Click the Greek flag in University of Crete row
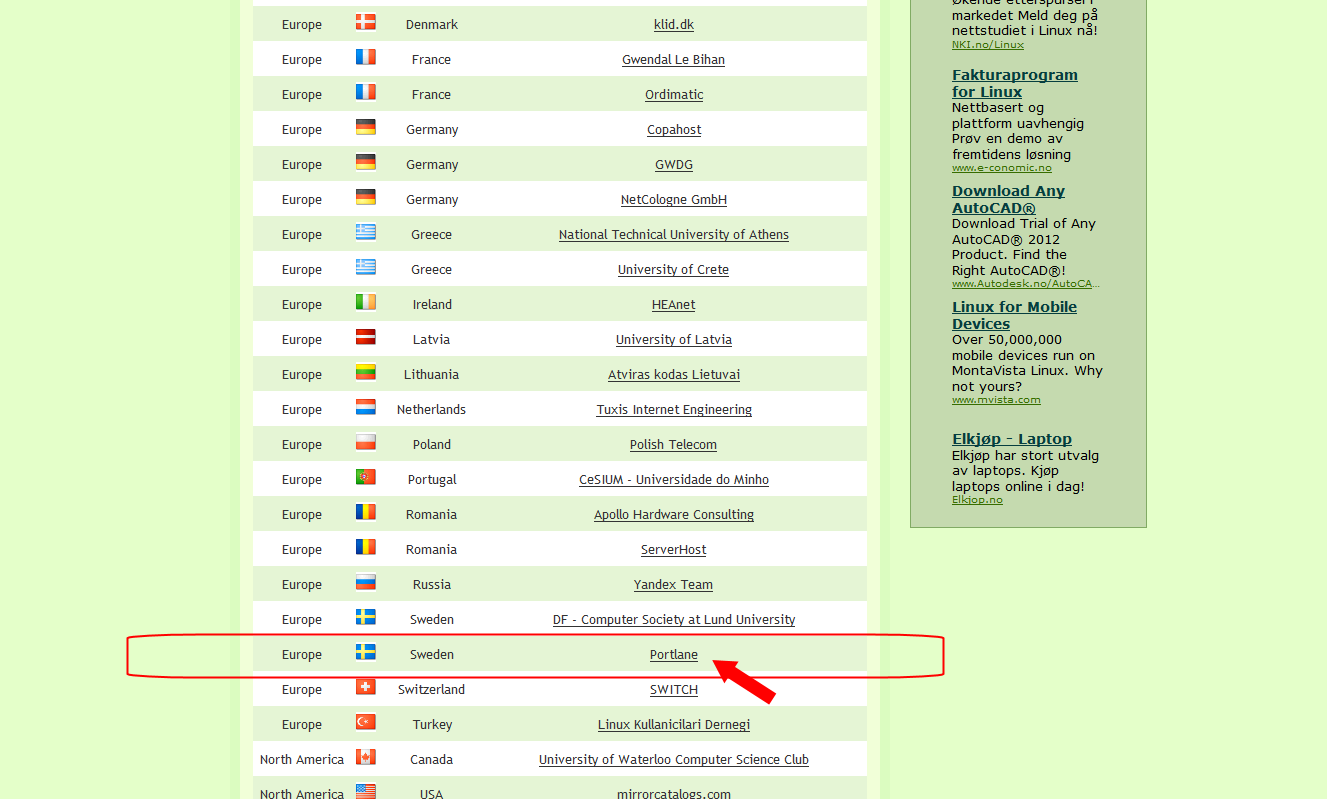This screenshot has width=1327, height=799. [366, 267]
